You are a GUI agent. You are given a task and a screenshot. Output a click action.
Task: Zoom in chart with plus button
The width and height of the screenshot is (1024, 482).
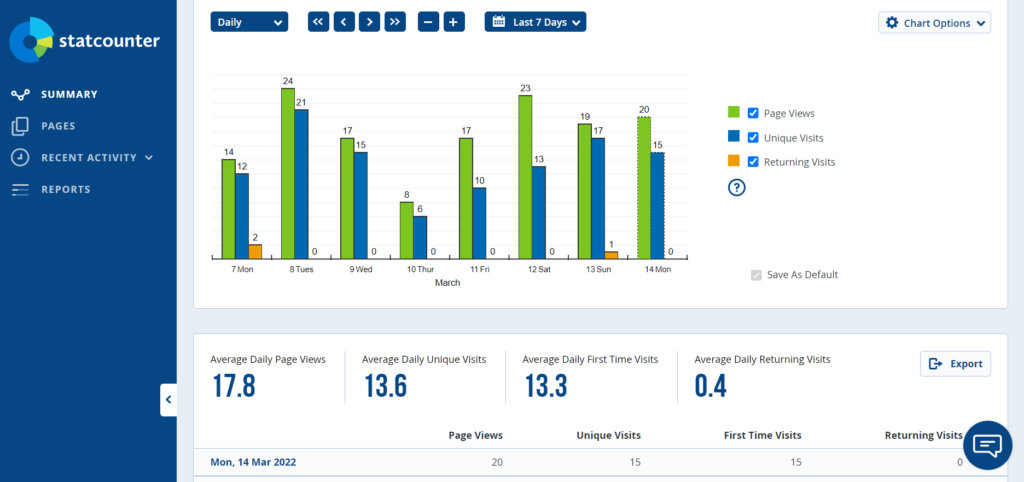pos(454,21)
